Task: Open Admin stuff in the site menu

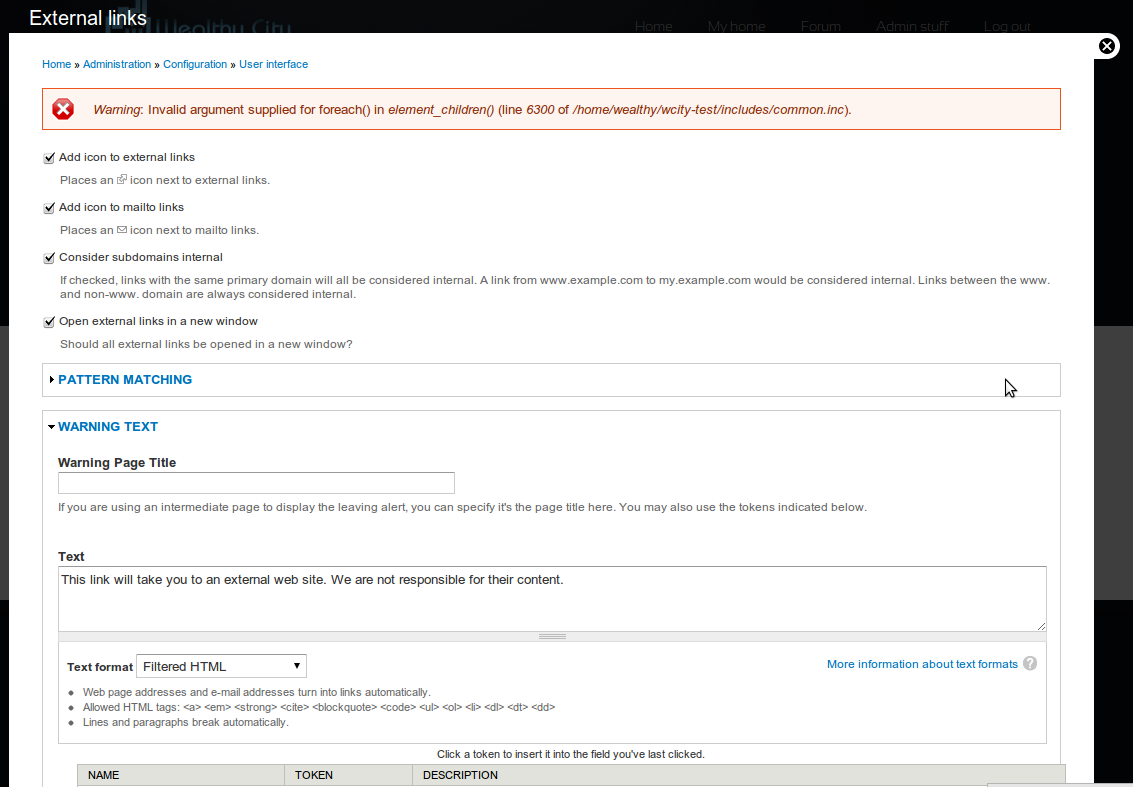Action: click(x=912, y=26)
